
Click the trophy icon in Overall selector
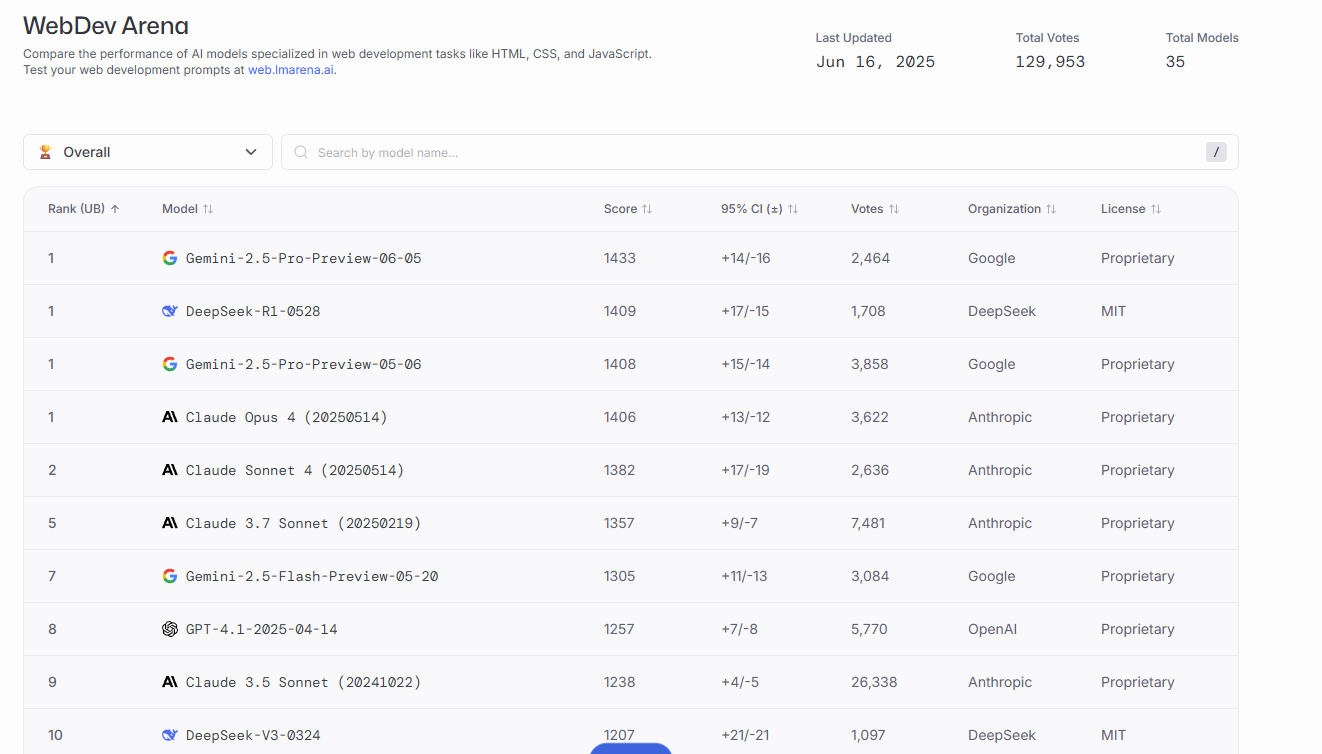click(45, 152)
